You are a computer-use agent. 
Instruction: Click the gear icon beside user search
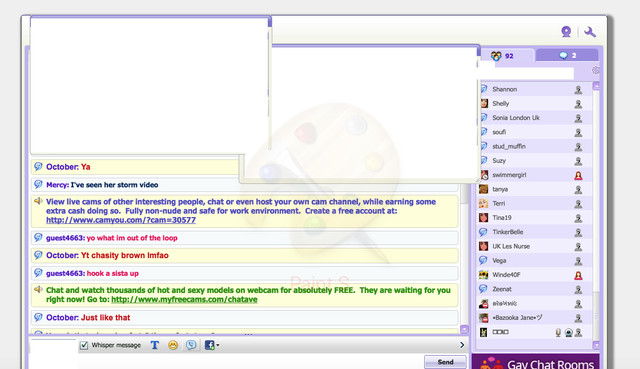point(596,70)
